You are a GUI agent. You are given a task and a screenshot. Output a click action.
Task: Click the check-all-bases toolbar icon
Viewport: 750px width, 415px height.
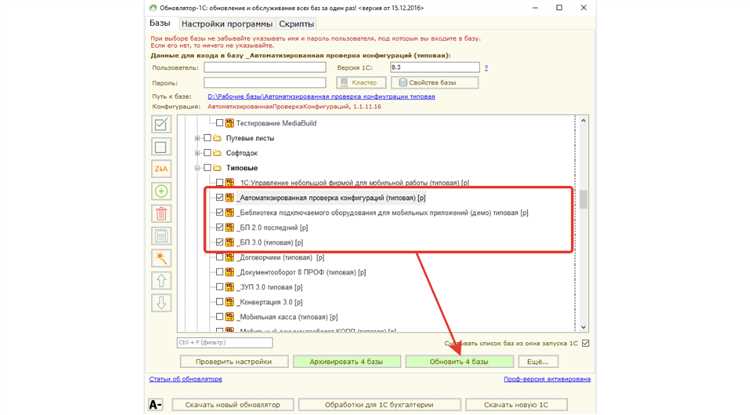161,124
